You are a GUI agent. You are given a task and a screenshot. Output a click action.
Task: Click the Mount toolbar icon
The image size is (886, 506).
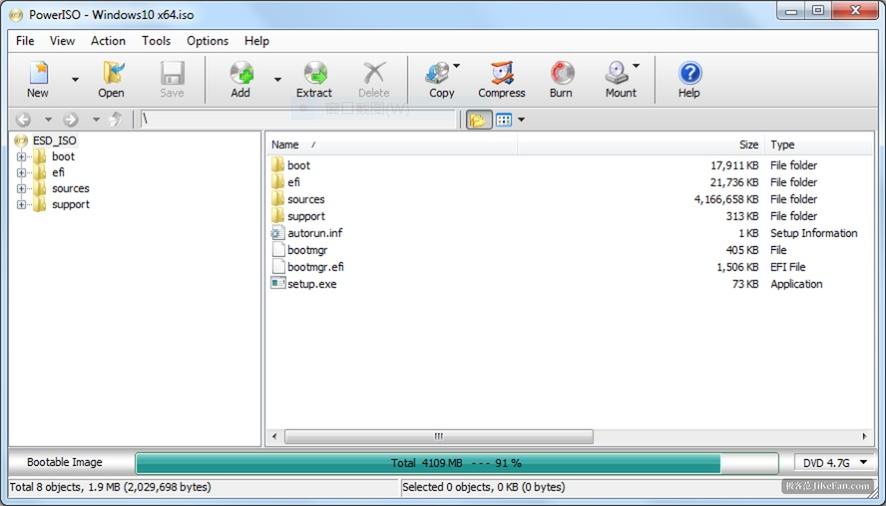[618, 79]
